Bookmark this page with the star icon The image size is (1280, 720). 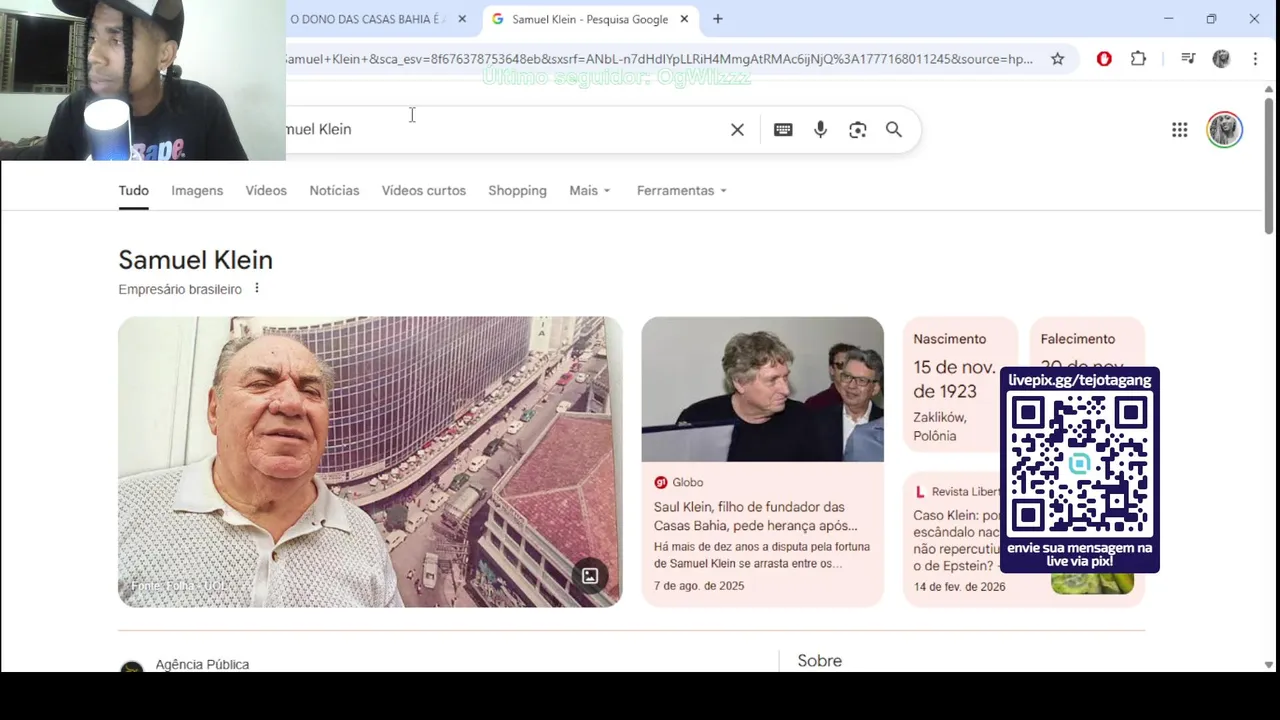[1057, 59]
